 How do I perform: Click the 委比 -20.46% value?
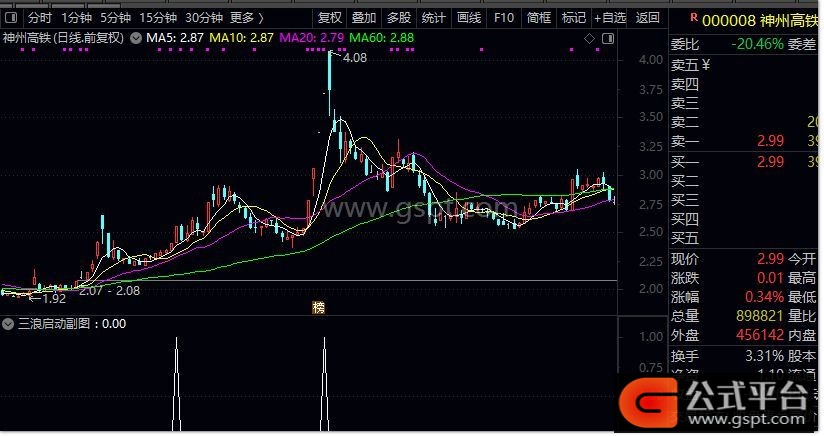click(757, 44)
